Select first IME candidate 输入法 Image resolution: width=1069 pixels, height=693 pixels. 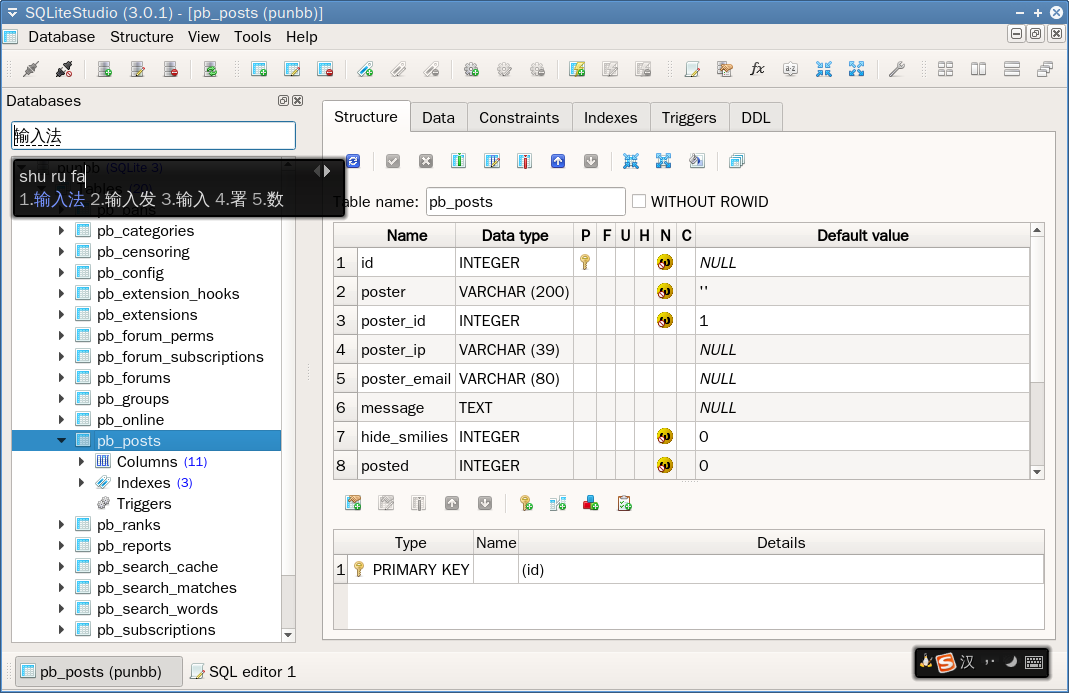click(x=52, y=200)
